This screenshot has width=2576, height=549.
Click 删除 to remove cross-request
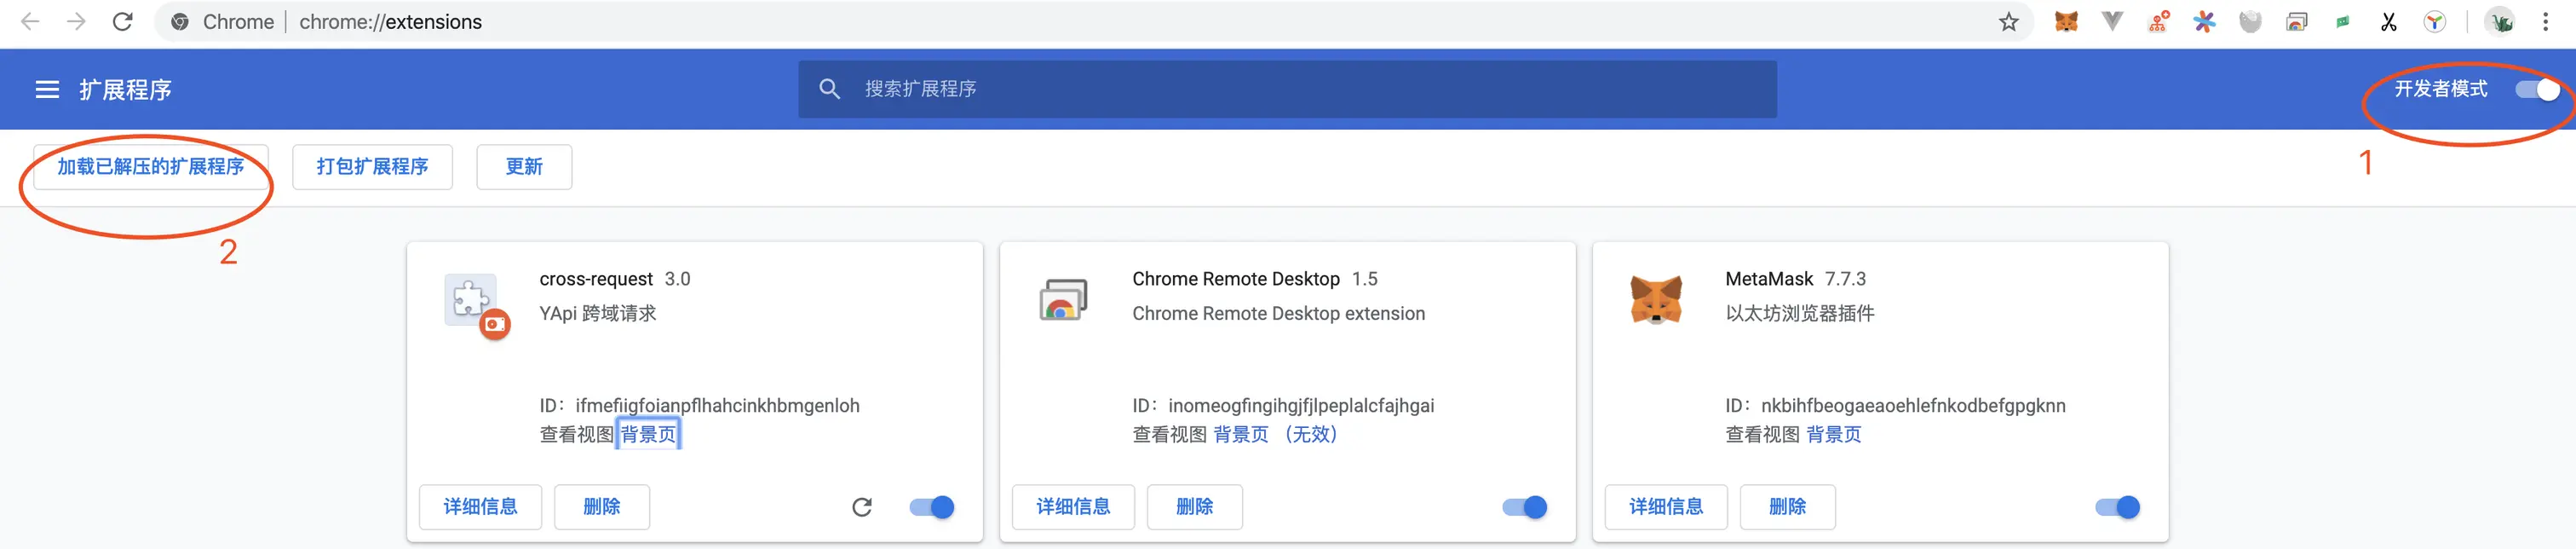coord(602,507)
